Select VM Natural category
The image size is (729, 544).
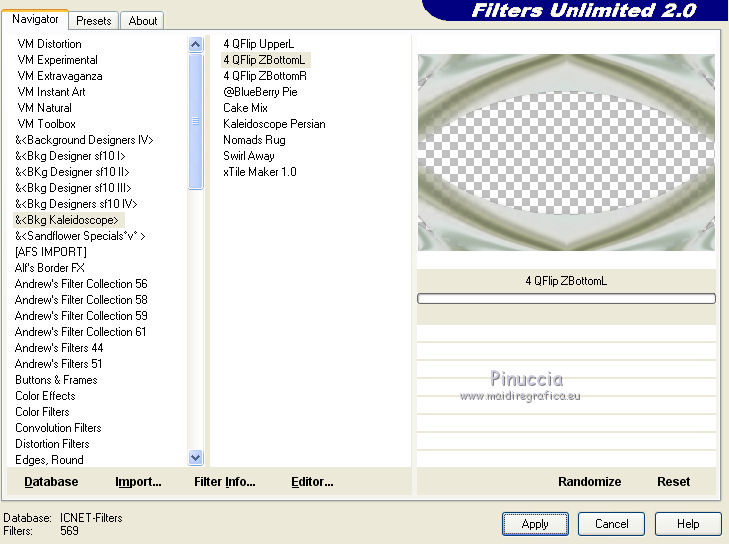[x=44, y=108]
